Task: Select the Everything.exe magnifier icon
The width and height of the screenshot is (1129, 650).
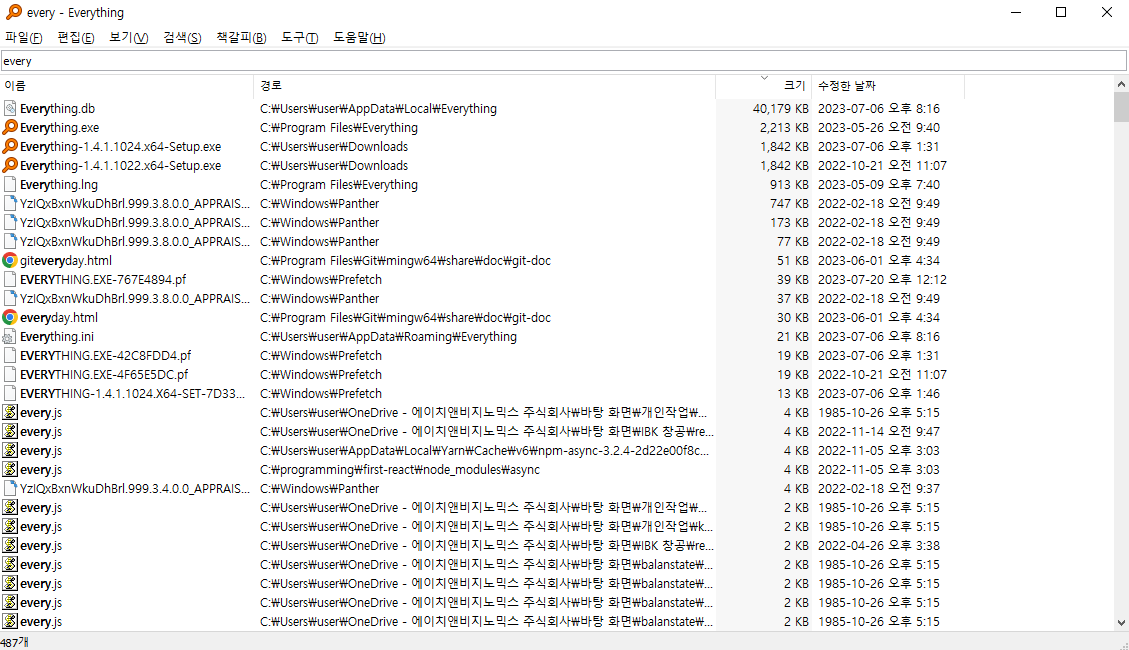Action: (9, 127)
